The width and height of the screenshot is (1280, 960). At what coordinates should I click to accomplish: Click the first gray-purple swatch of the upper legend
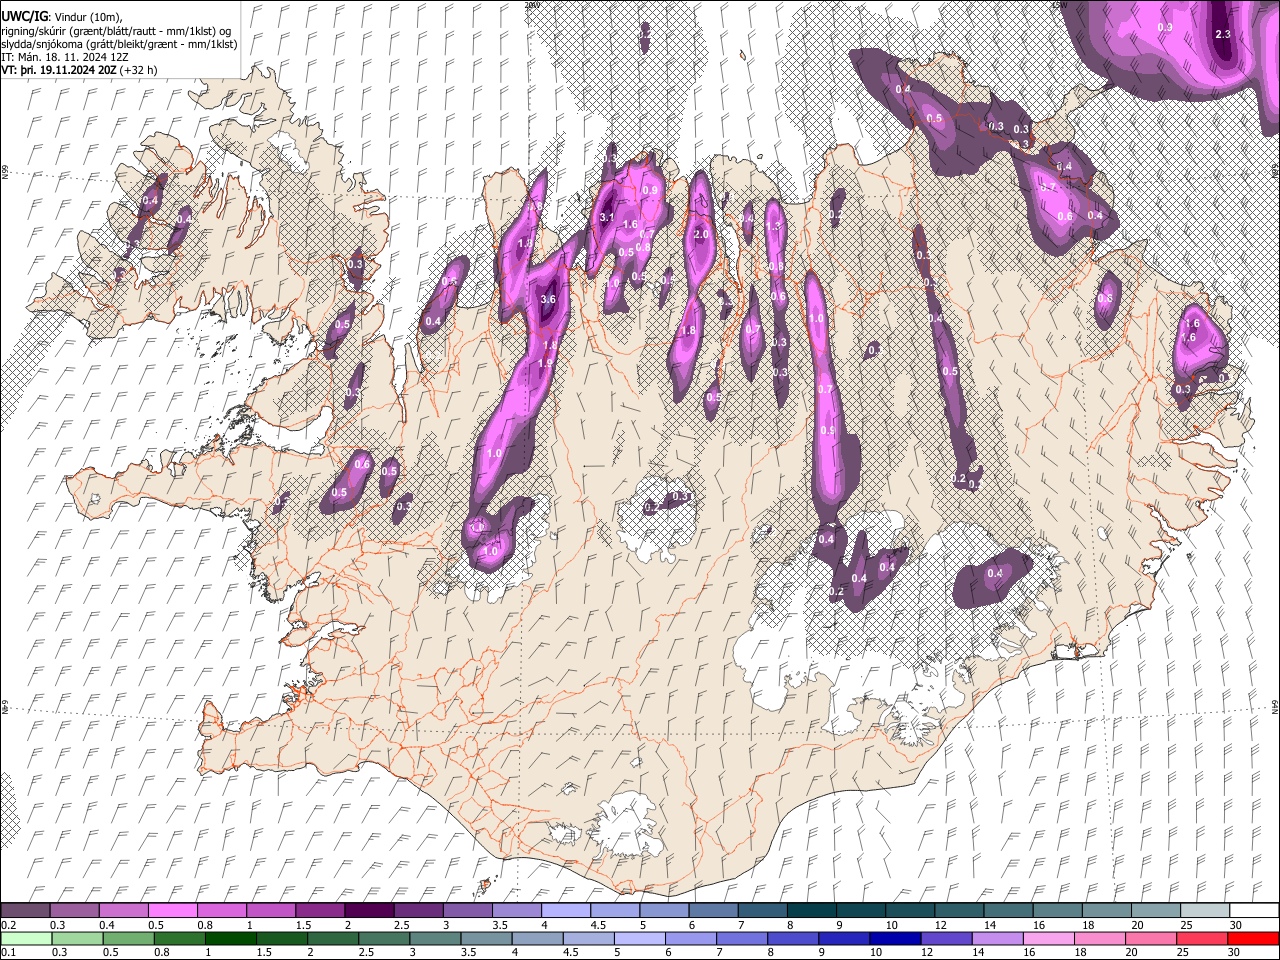(25, 910)
